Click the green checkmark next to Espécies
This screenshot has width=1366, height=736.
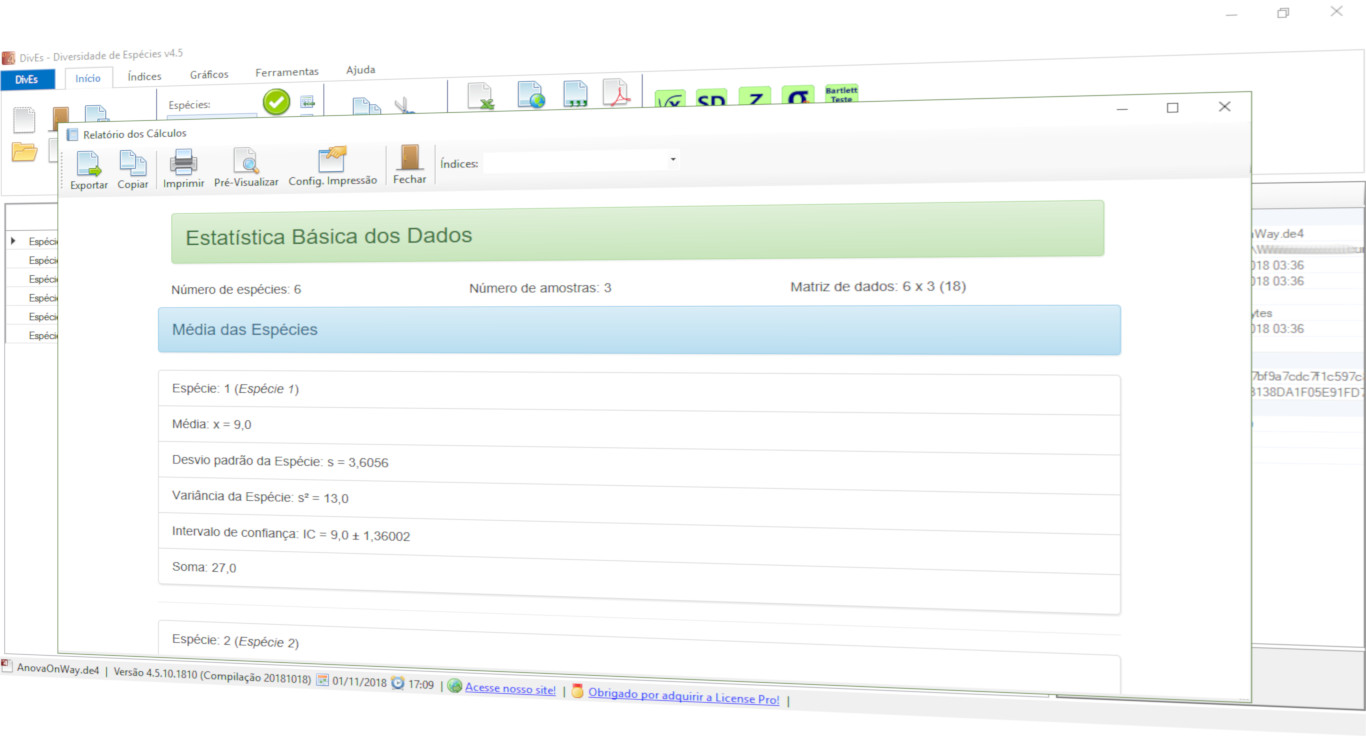coord(277,101)
